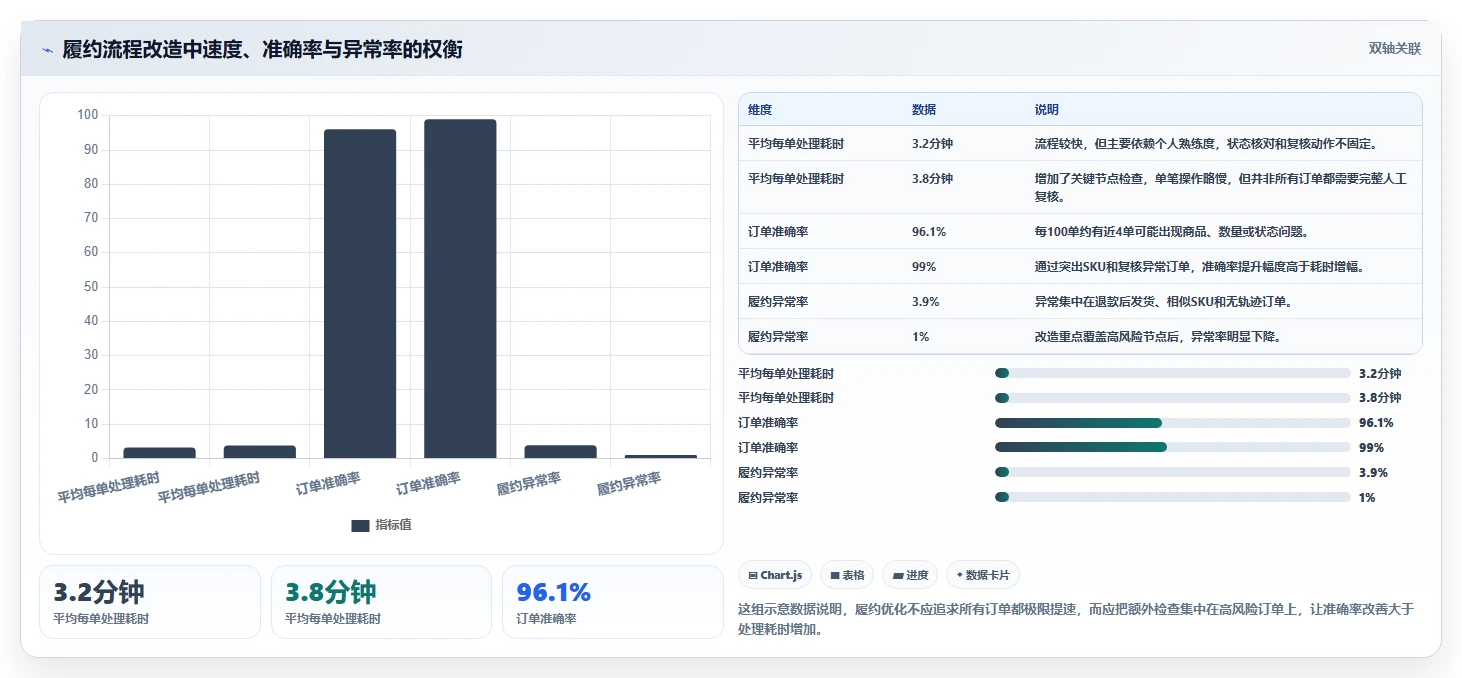Screen dimensions: 1462x678
Task: Click the lightning icon beside the title
Action: pyautogui.click(x=47, y=50)
